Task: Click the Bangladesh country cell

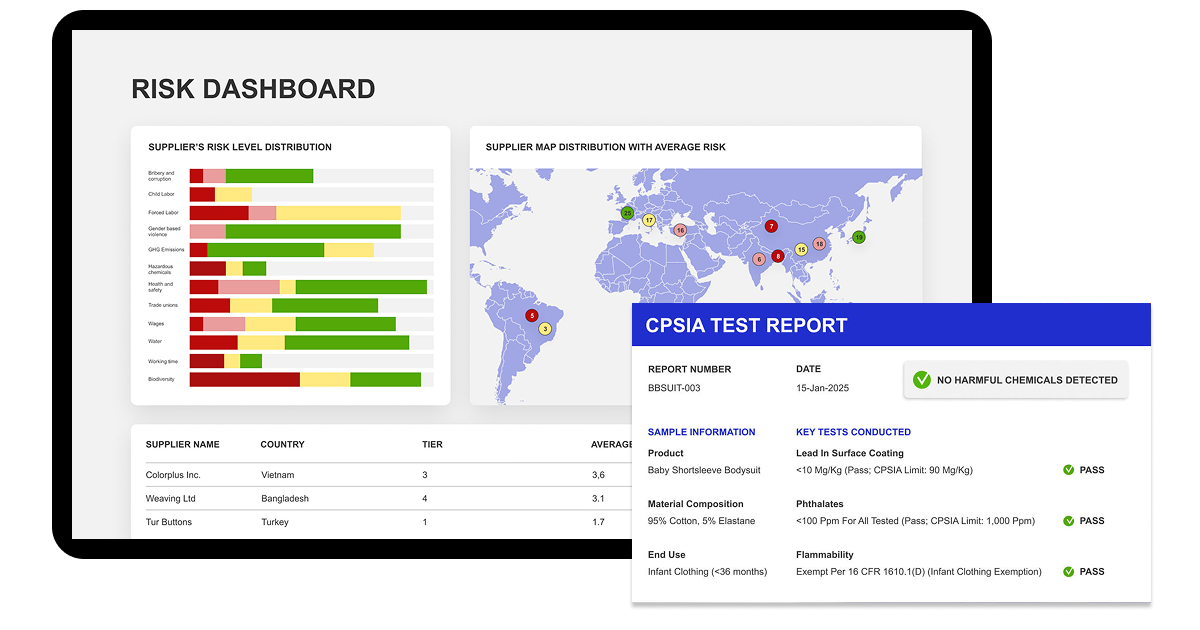Action: click(284, 498)
